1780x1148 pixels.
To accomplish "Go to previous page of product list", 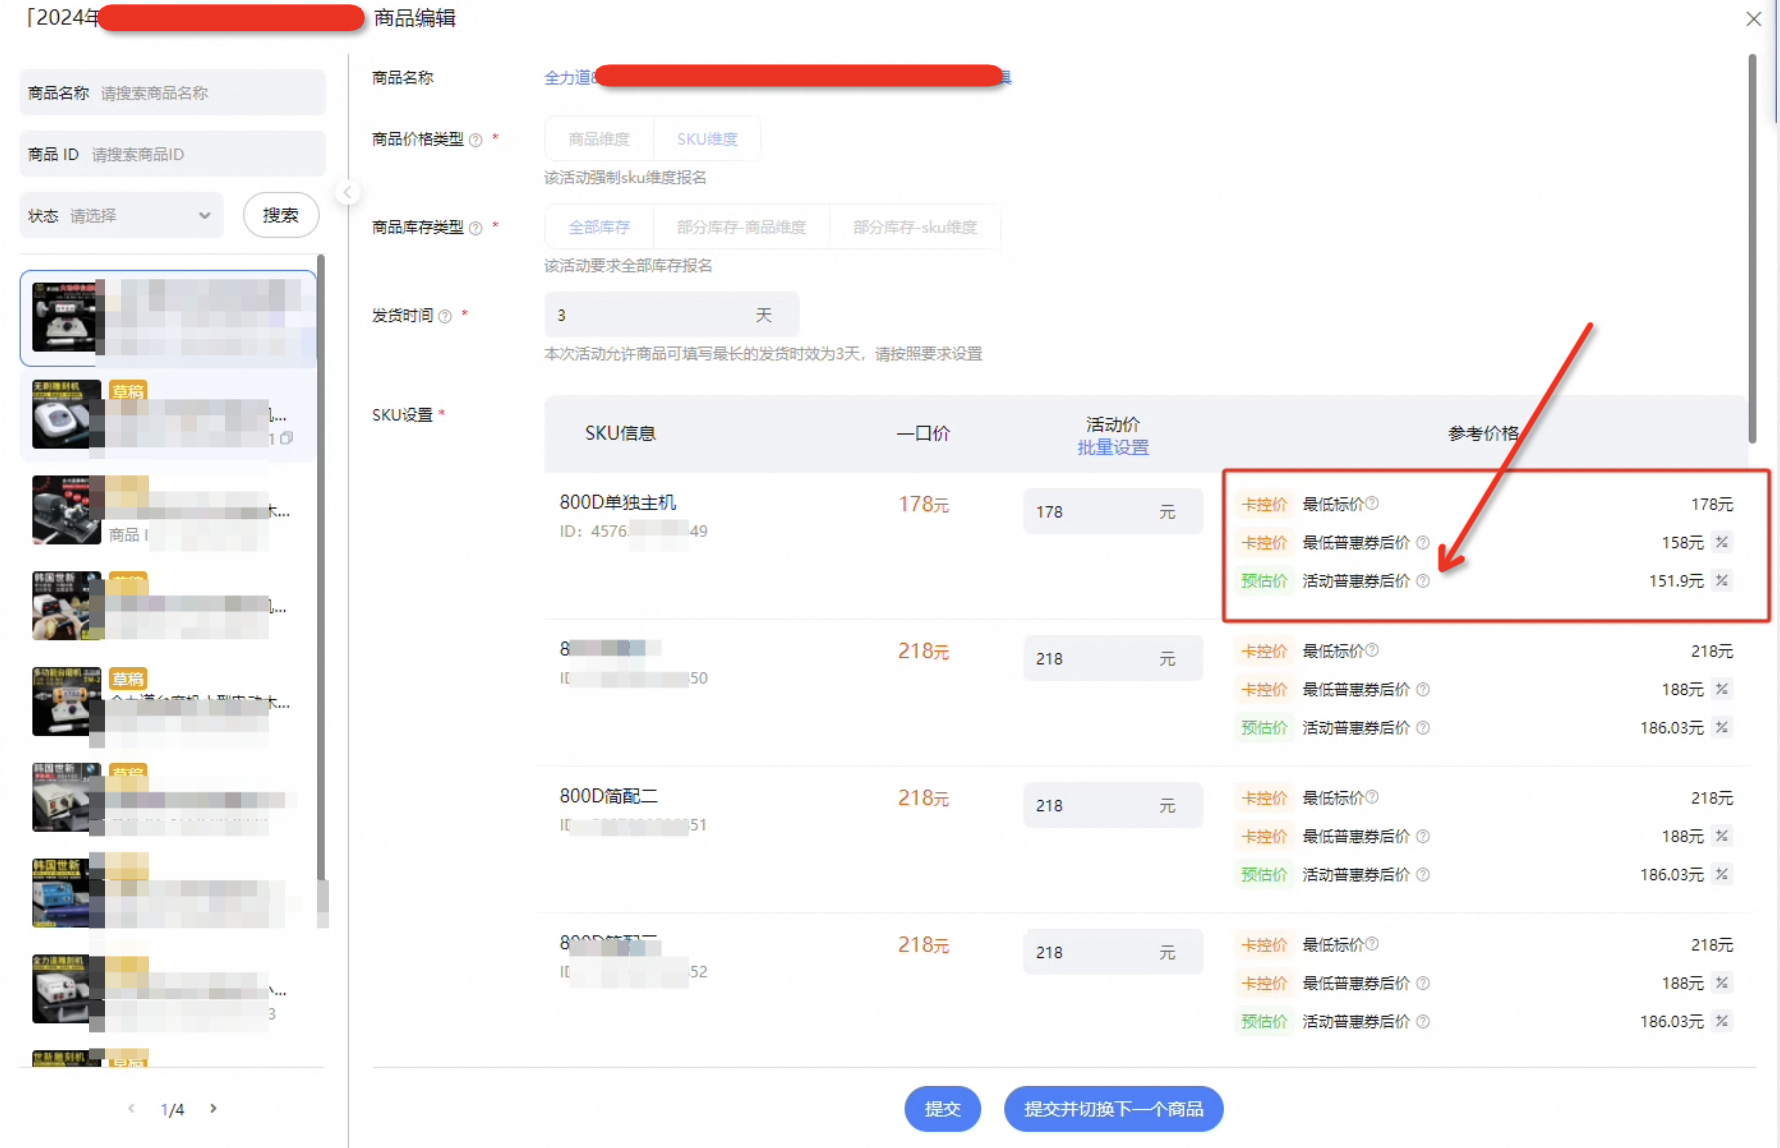I will [x=131, y=1108].
